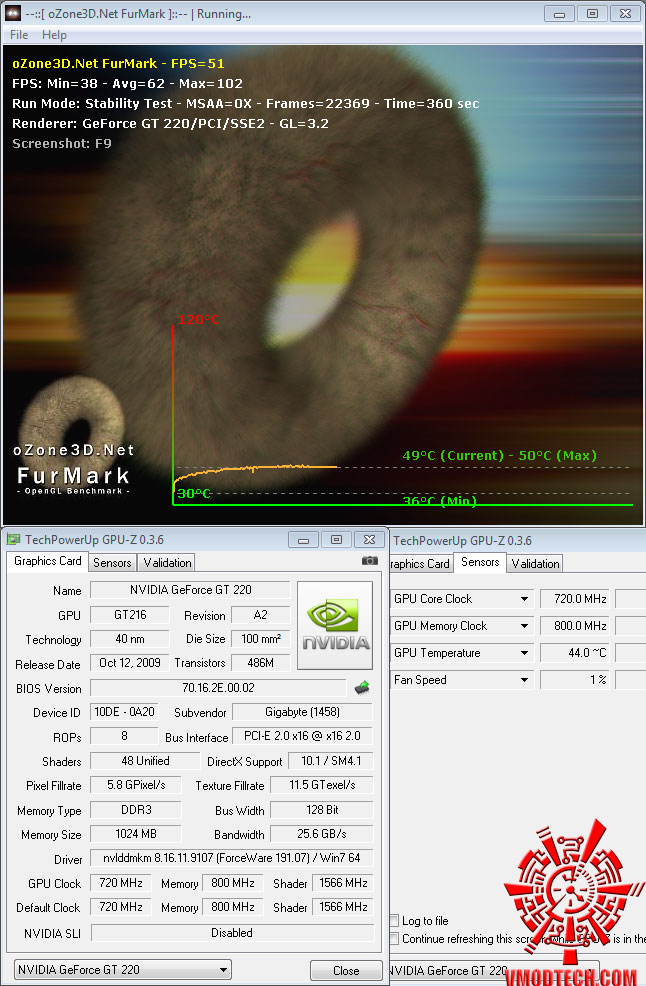Open card selector in right GPU-Z window
The image size is (646, 986).
point(493,970)
